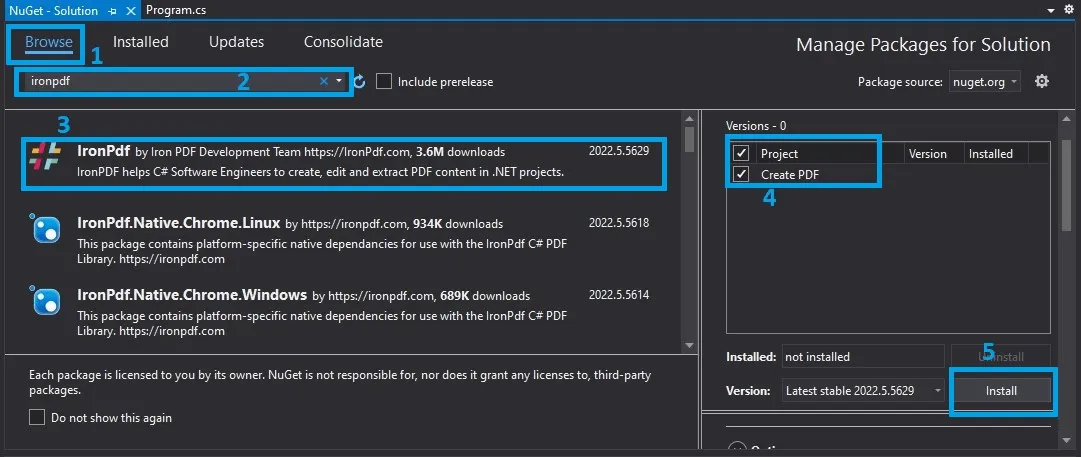Screen dimensions: 1081x457
Task: Open the Updates tab
Action: [236, 42]
